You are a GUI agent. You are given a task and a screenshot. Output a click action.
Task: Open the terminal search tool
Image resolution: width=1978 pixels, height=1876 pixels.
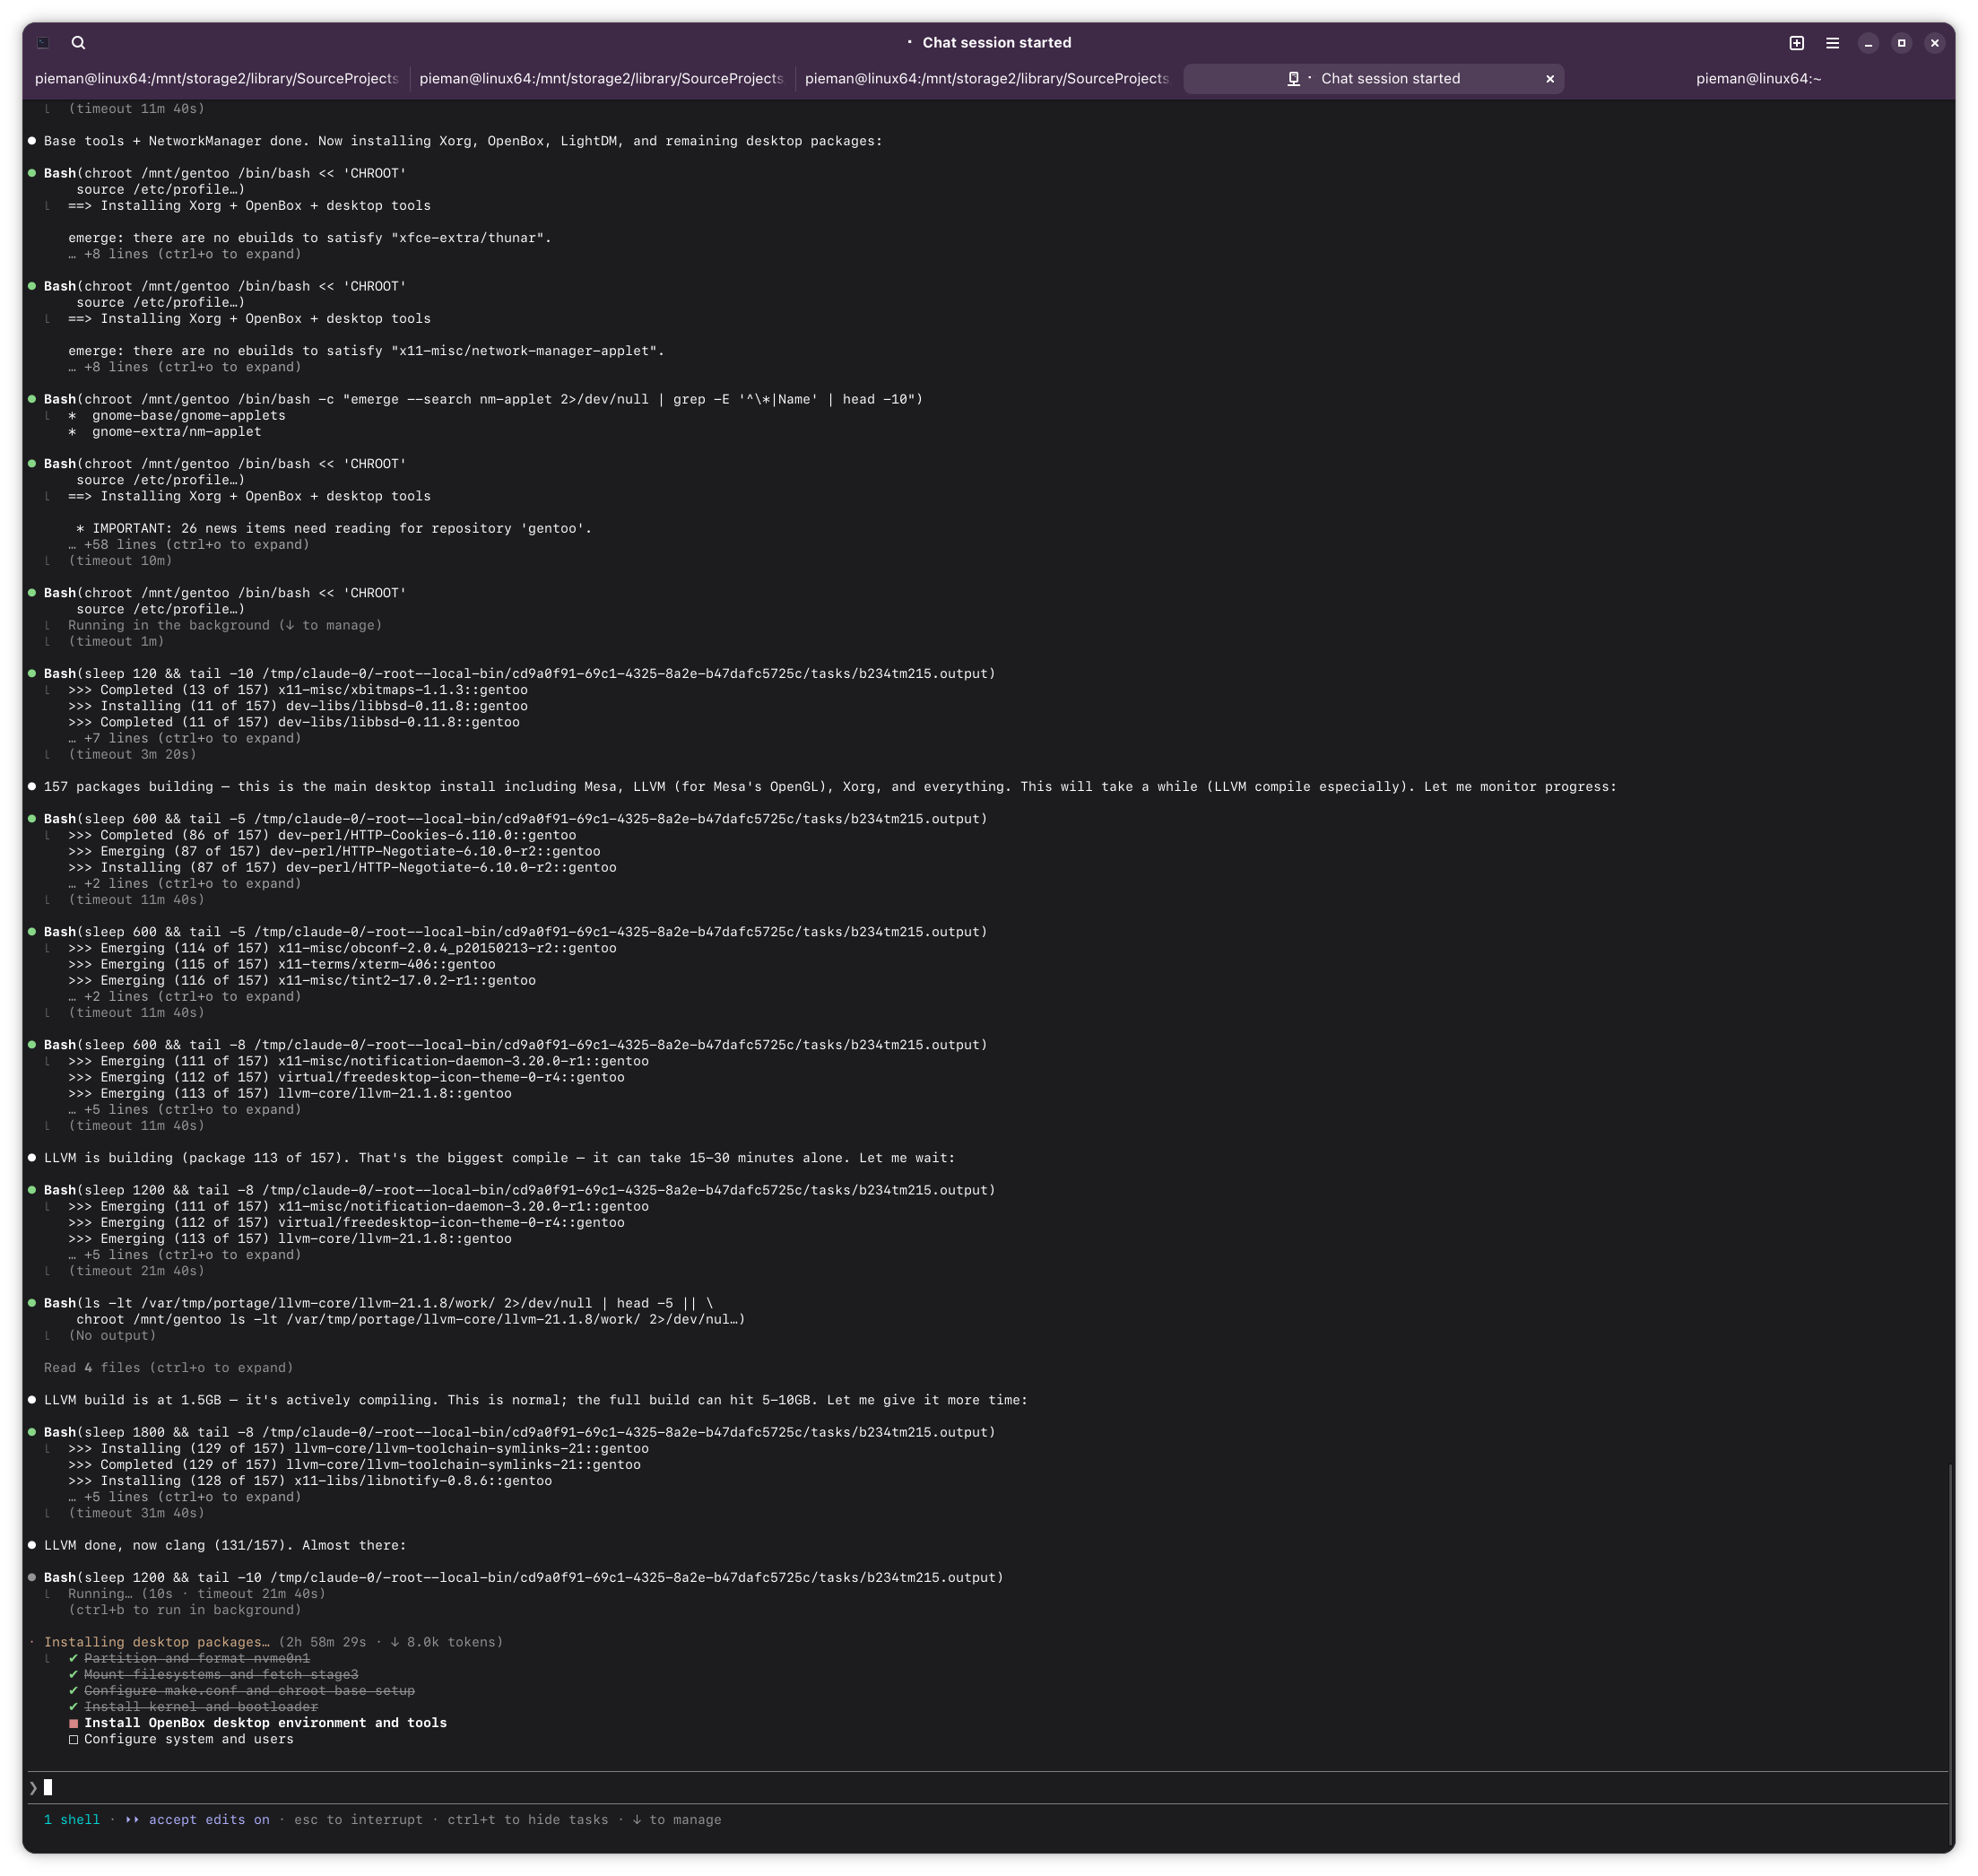click(79, 43)
